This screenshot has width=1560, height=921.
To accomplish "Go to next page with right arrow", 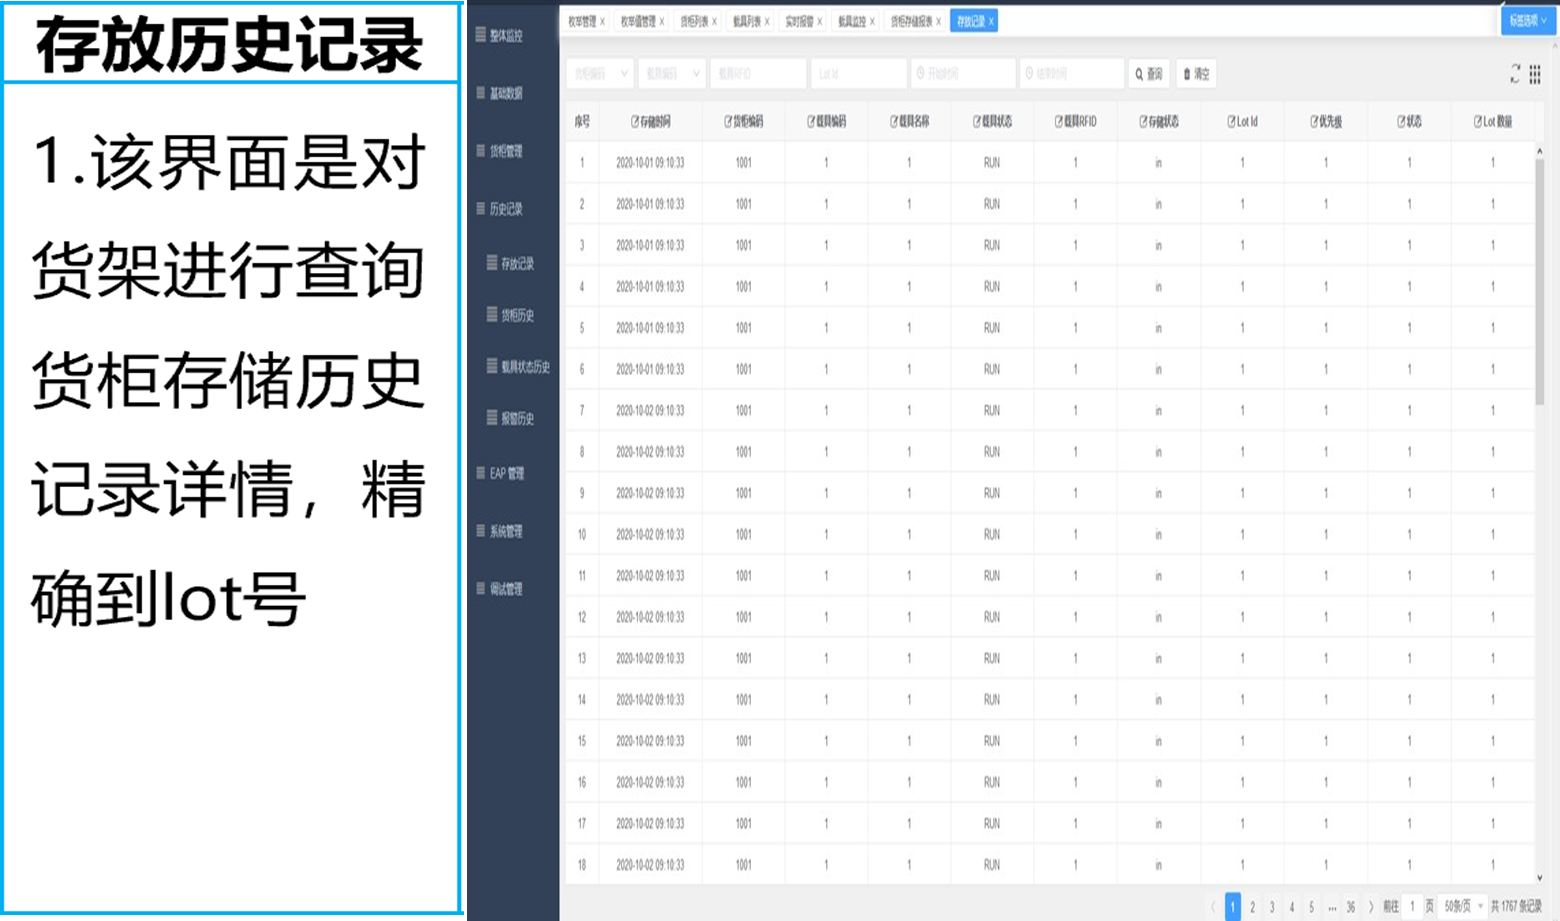I will coord(1371,907).
